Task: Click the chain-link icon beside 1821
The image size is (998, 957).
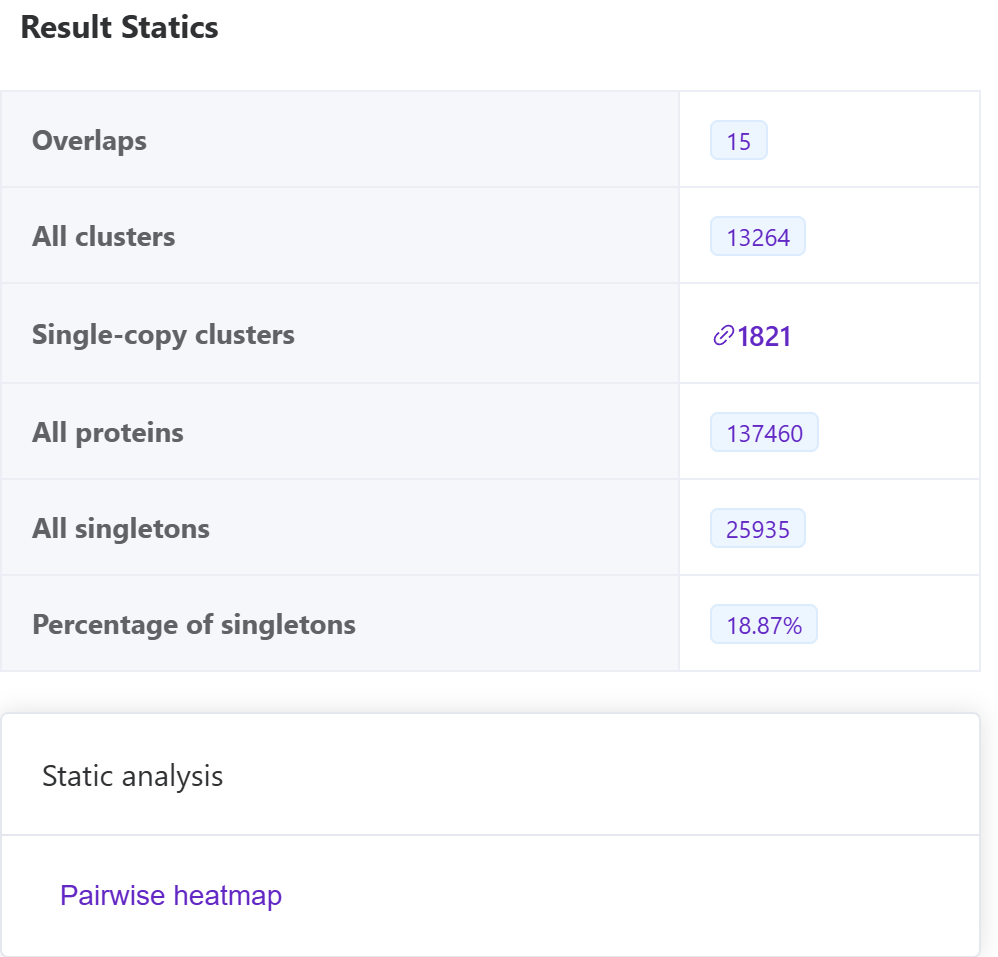Action: click(x=723, y=336)
